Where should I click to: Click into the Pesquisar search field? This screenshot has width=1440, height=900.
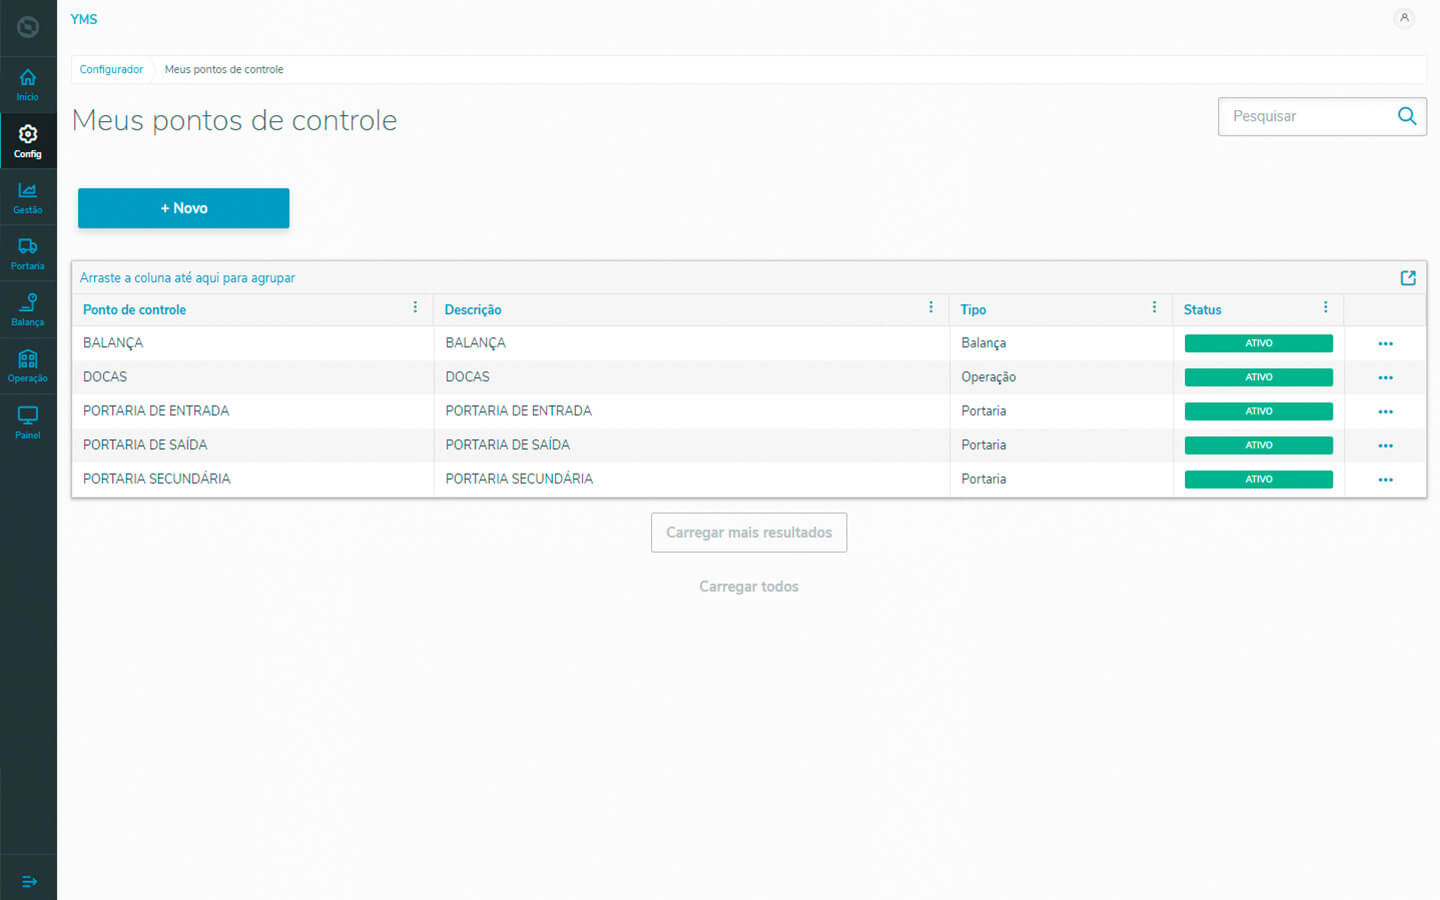click(x=1305, y=116)
